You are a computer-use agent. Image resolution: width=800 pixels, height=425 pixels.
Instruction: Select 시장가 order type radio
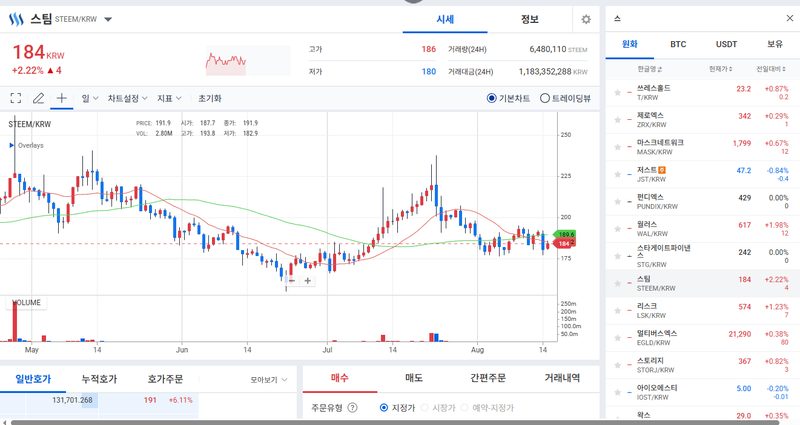pos(424,408)
